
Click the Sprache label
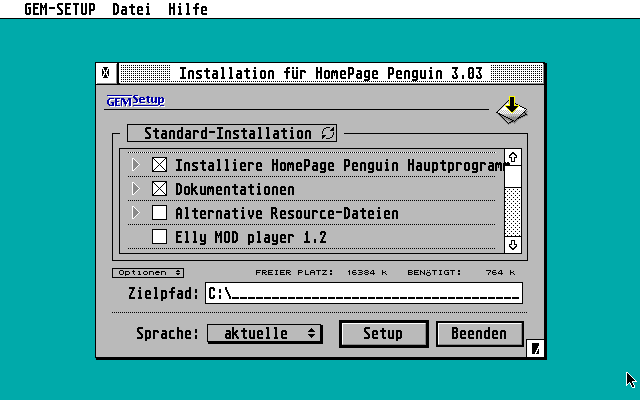click(167, 334)
